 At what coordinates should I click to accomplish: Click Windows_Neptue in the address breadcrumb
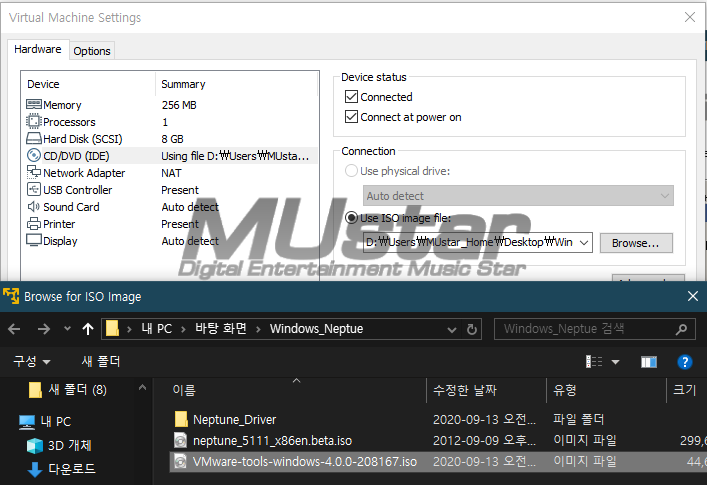point(317,329)
